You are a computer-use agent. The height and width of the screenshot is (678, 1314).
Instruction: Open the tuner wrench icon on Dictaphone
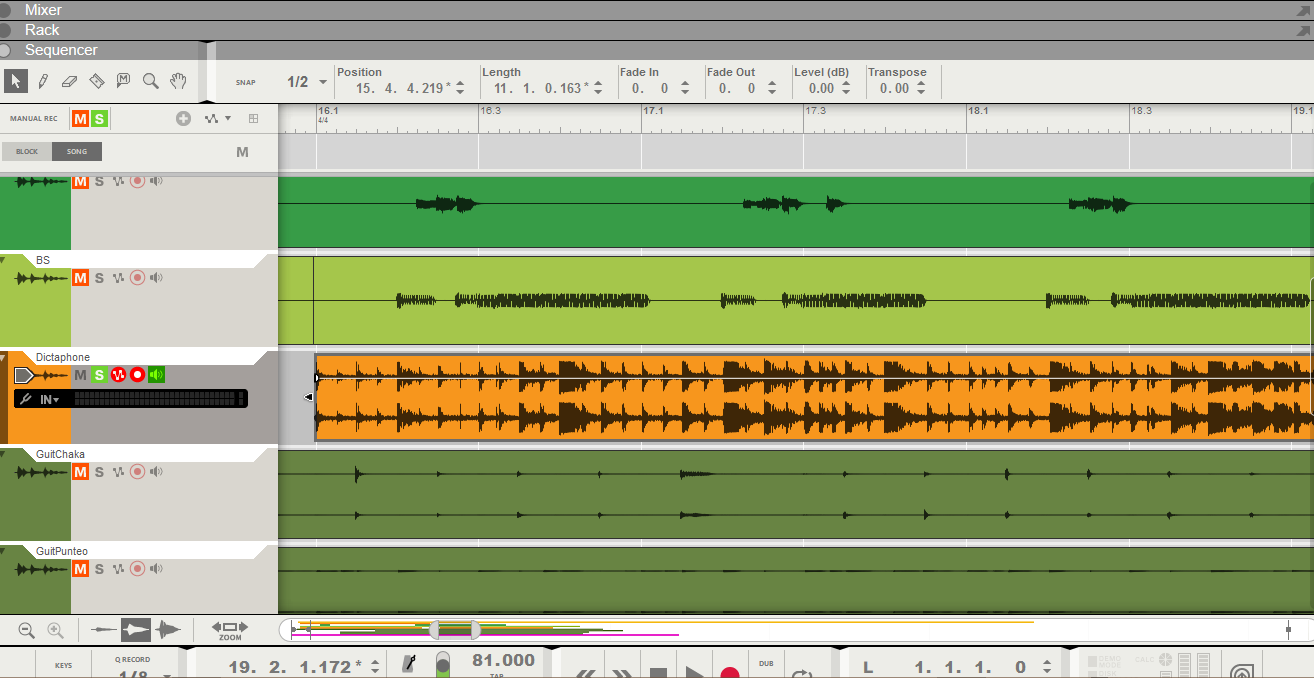(28, 399)
